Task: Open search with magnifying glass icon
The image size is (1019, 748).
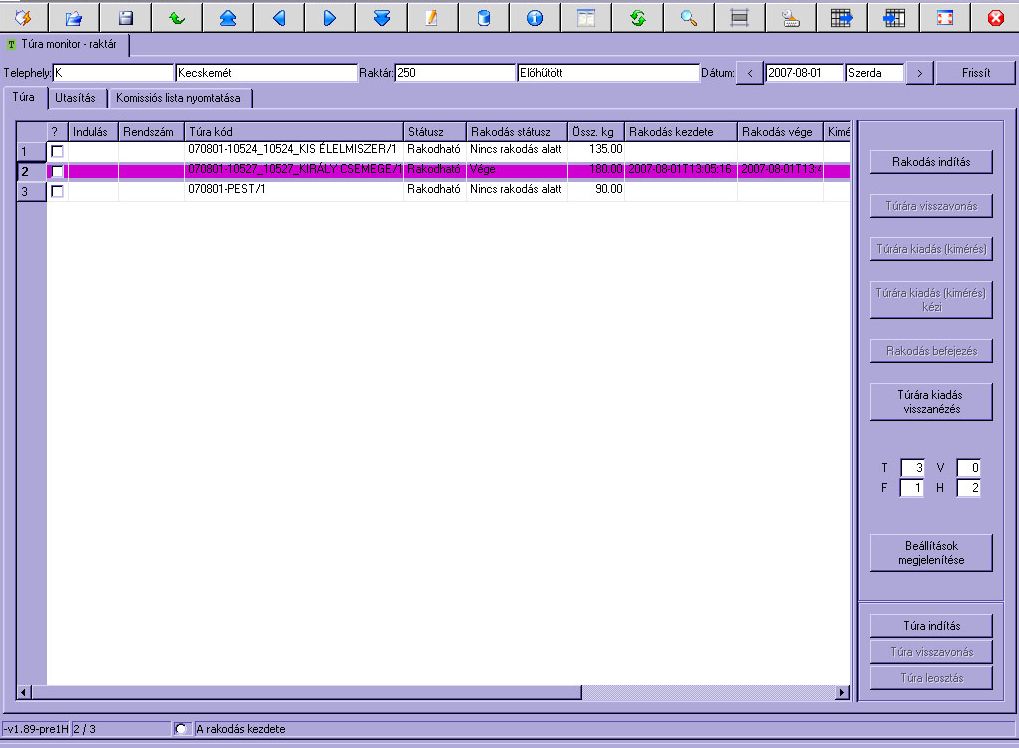Action: point(688,17)
